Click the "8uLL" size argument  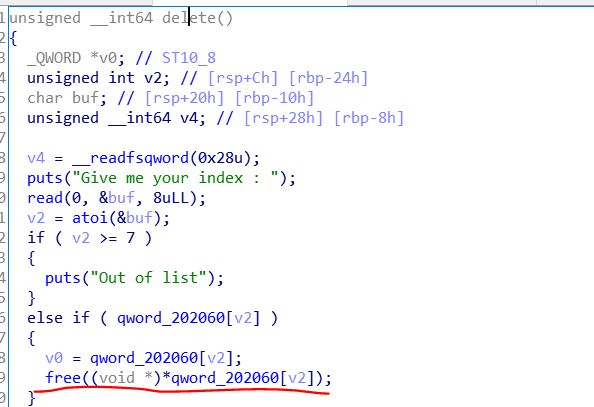(170, 198)
